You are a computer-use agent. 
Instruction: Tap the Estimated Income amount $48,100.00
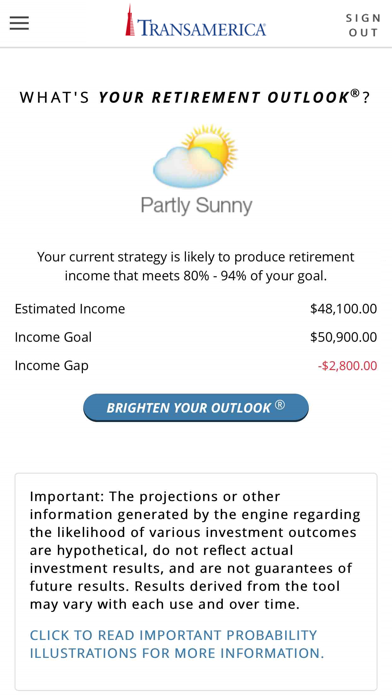pyautogui.click(x=344, y=308)
